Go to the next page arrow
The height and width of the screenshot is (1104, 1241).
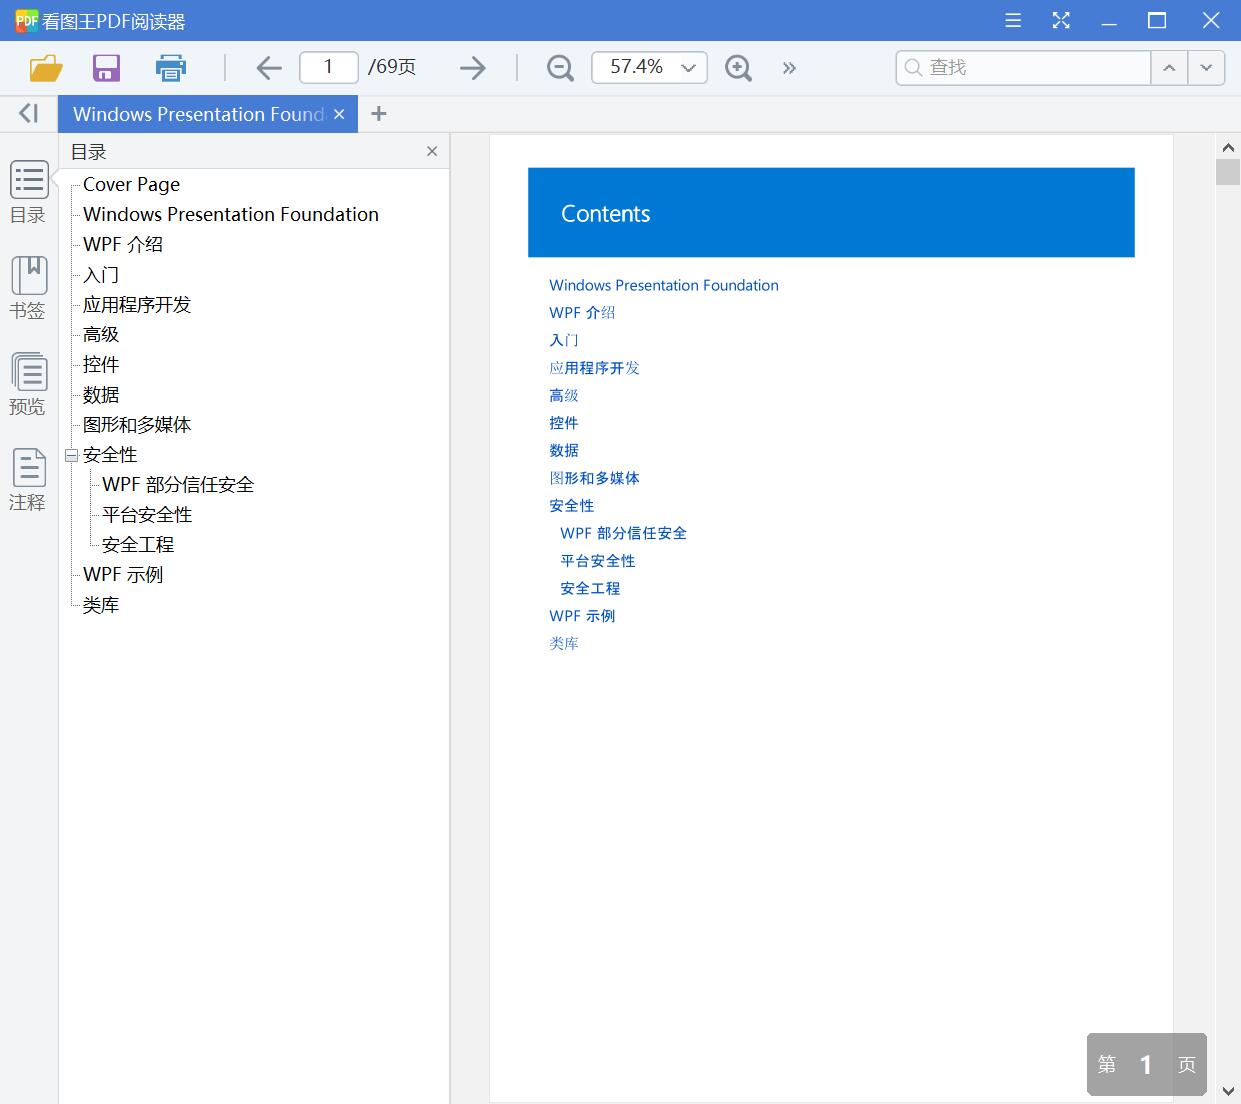click(x=472, y=68)
